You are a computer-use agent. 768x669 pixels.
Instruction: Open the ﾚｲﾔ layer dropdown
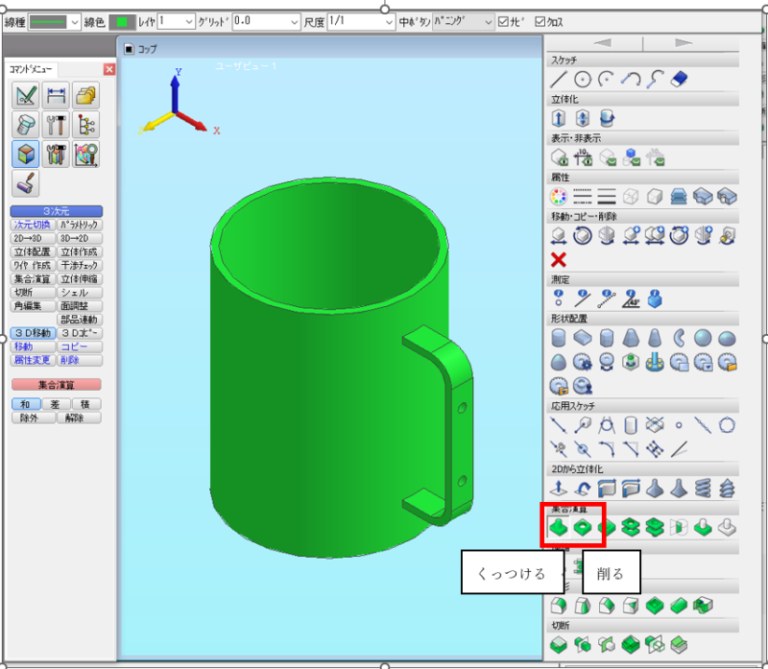coord(188,21)
